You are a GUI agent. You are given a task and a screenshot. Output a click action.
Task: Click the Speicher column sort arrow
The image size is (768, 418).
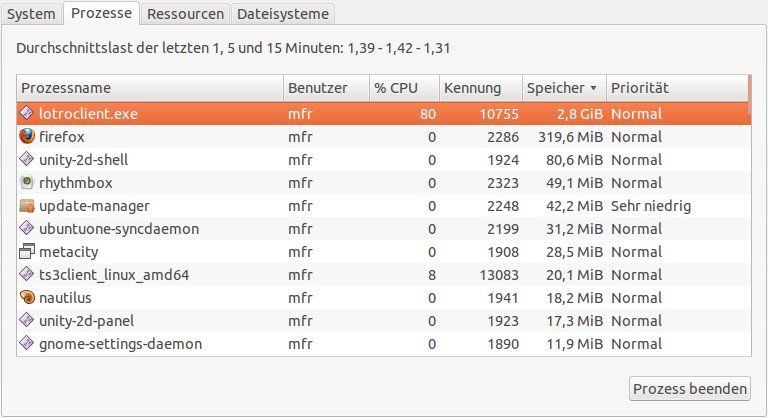[593, 88]
